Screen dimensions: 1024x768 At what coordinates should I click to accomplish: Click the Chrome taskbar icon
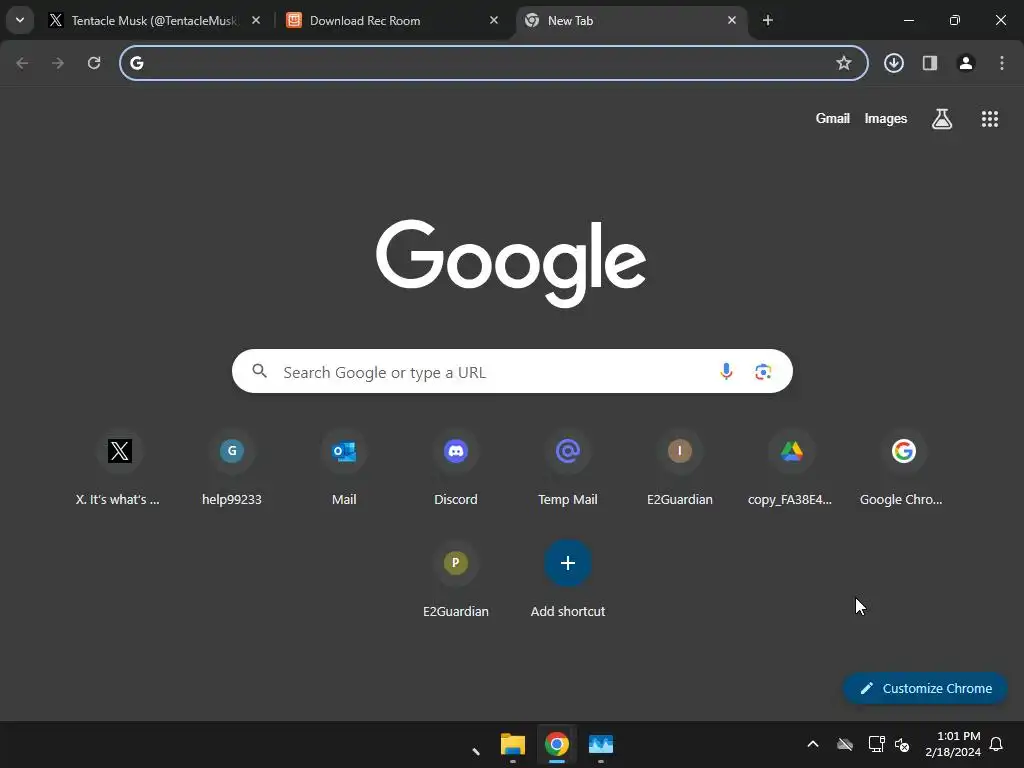pos(557,744)
